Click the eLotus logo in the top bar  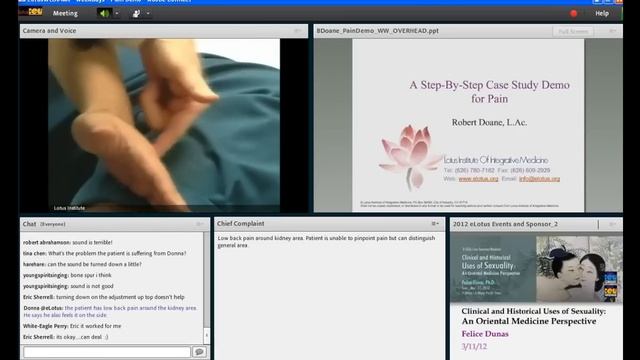[31, 12]
